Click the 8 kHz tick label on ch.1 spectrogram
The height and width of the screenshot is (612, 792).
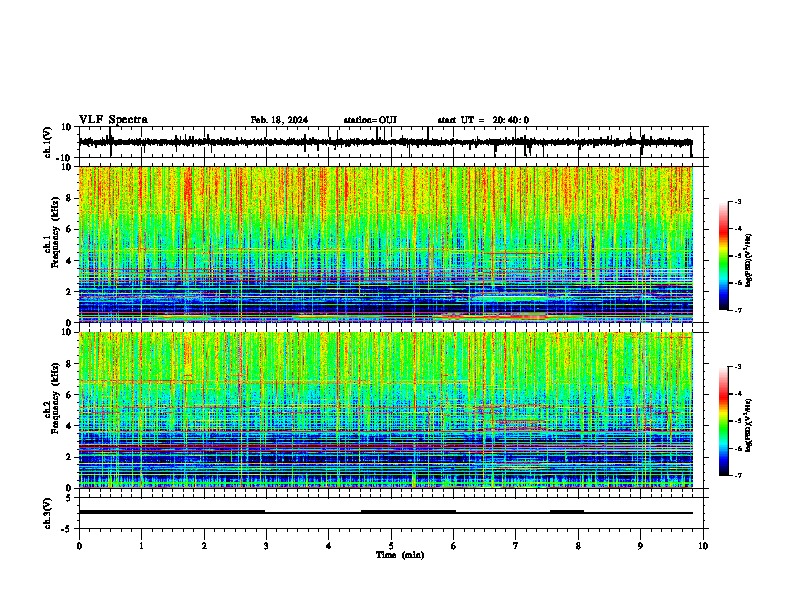(69, 198)
